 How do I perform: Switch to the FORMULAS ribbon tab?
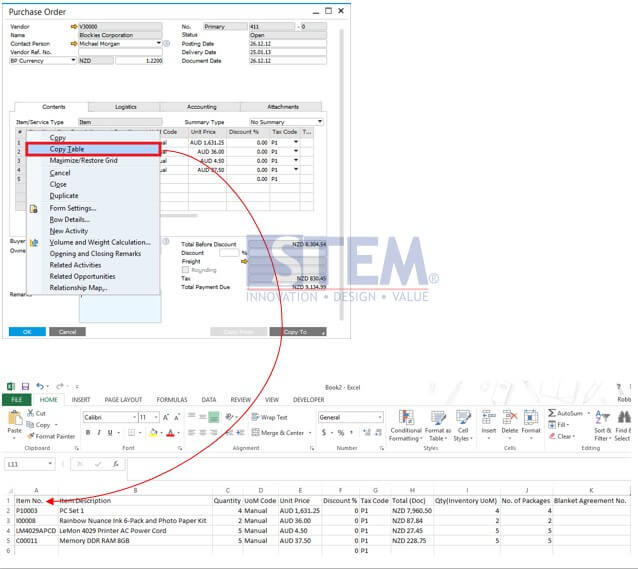pos(172,400)
